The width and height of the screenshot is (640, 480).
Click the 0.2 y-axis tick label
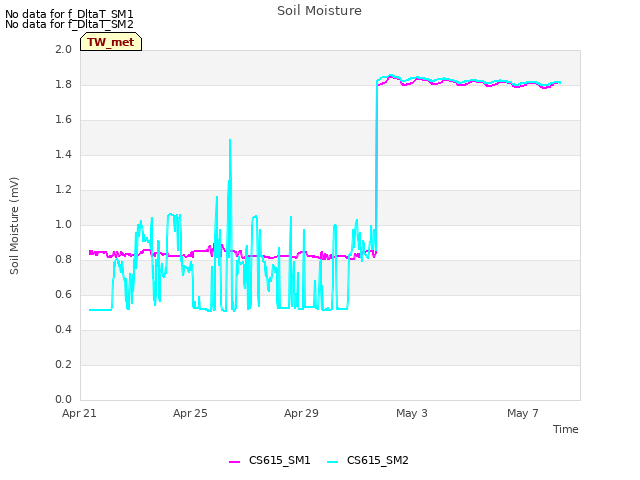point(63,364)
